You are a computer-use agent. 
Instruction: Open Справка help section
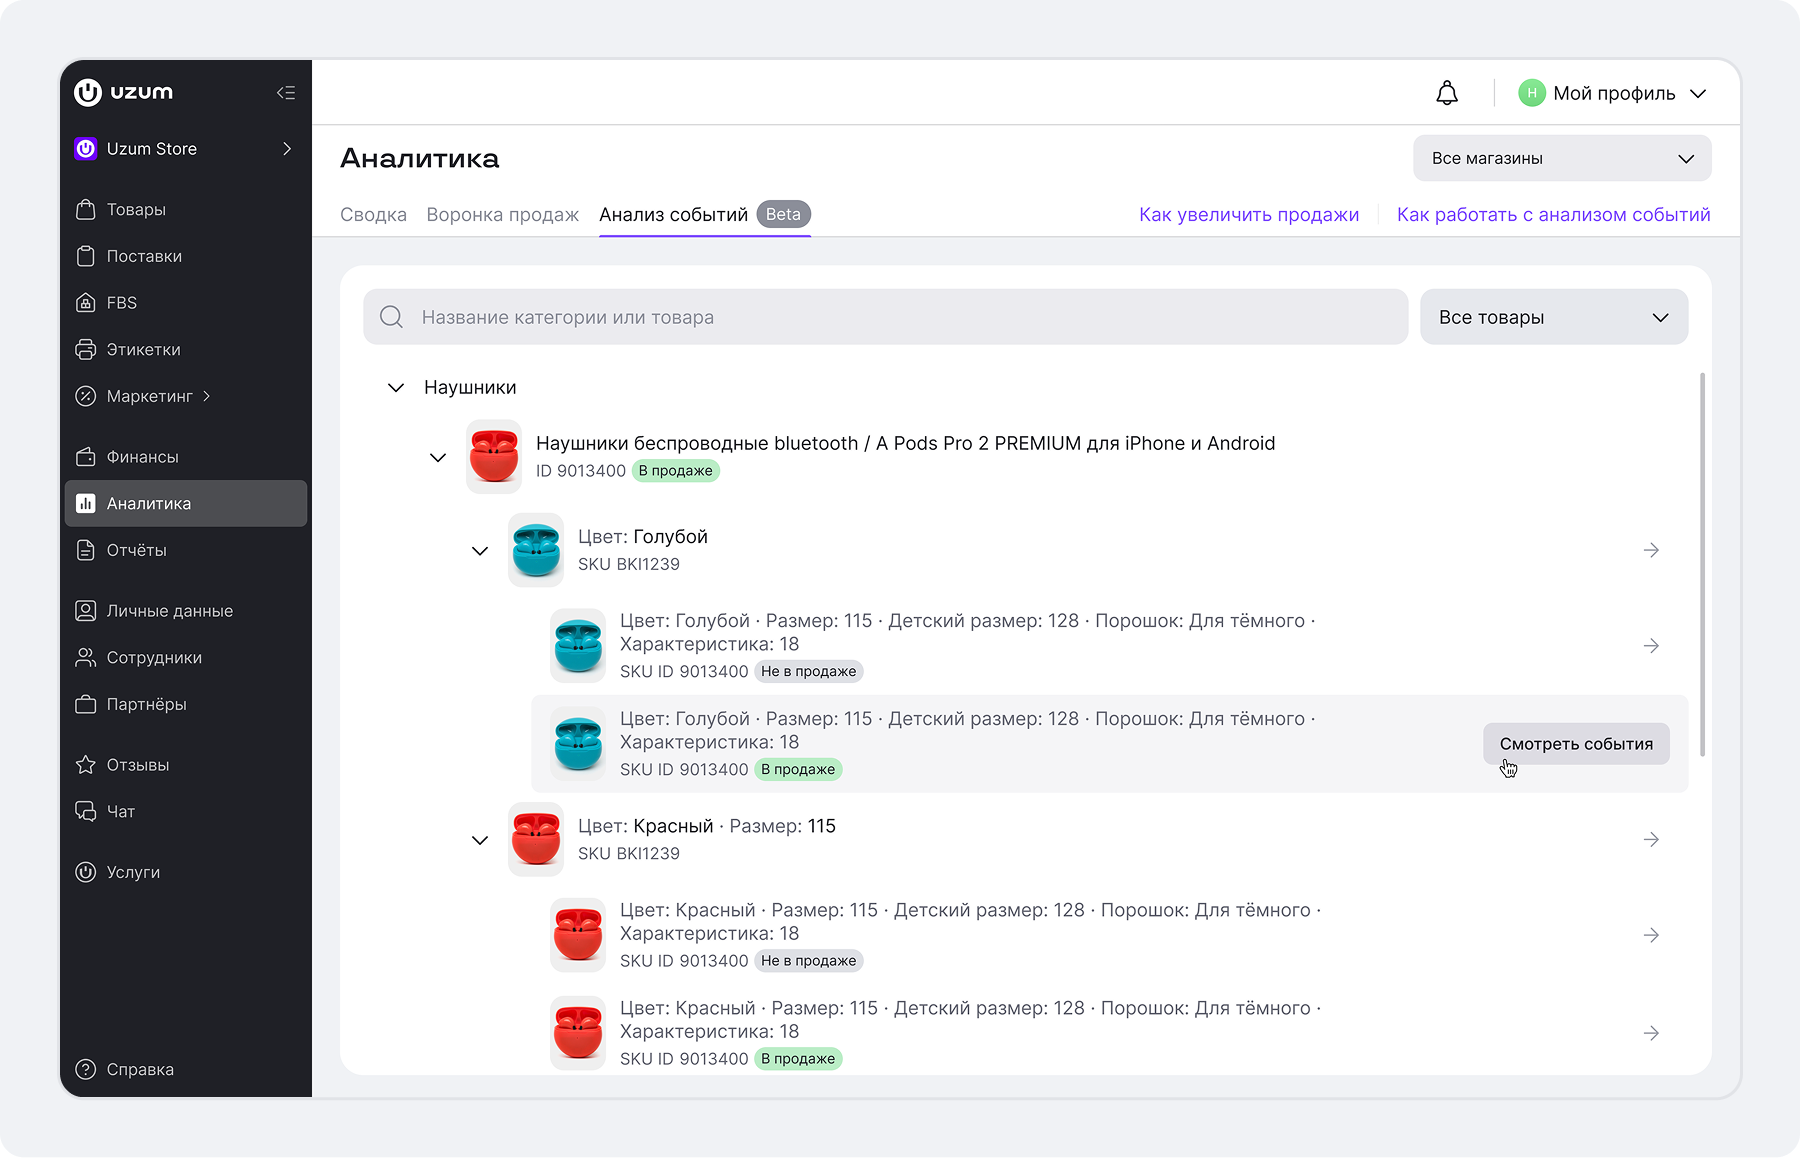pyautogui.click(x=186, y=1069)
